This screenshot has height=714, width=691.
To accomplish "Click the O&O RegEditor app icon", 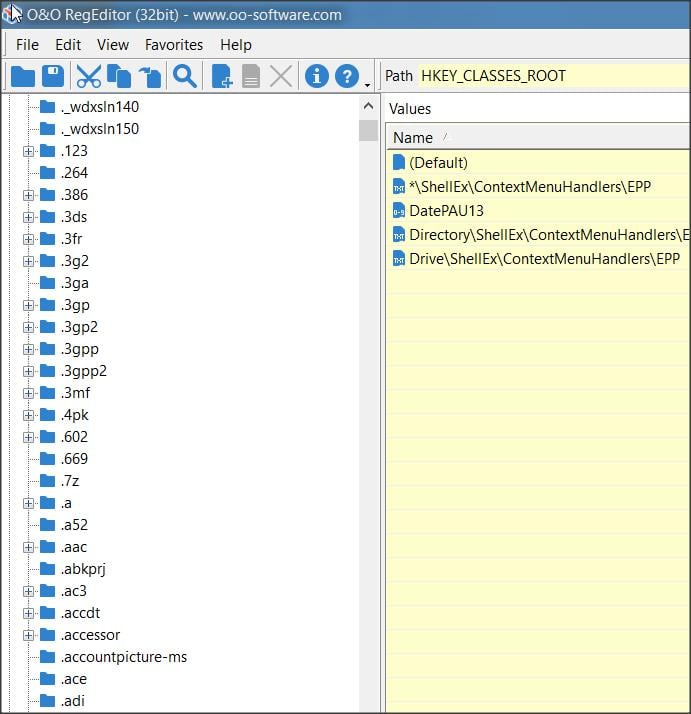I will coord(11,14).
